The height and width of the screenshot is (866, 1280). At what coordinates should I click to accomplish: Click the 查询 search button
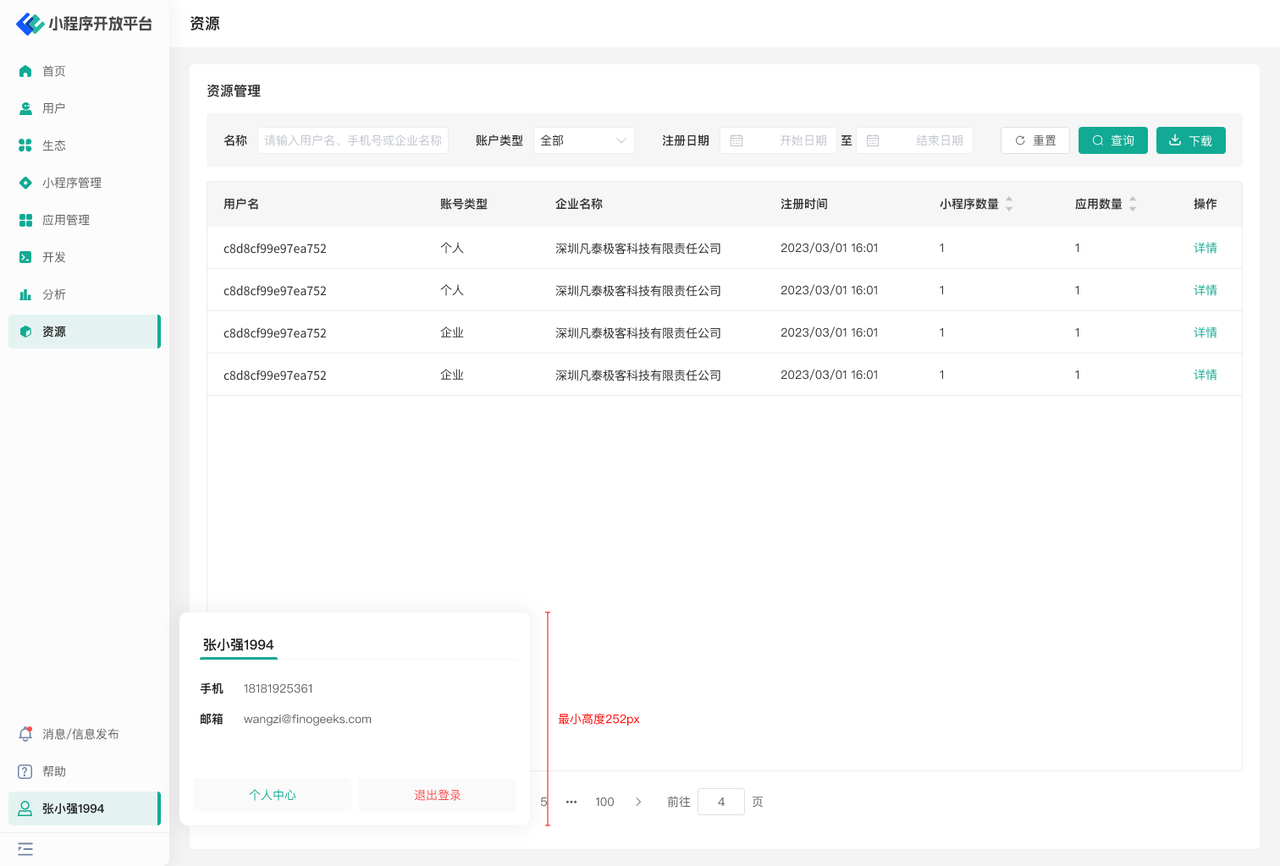pos(1112,141)
